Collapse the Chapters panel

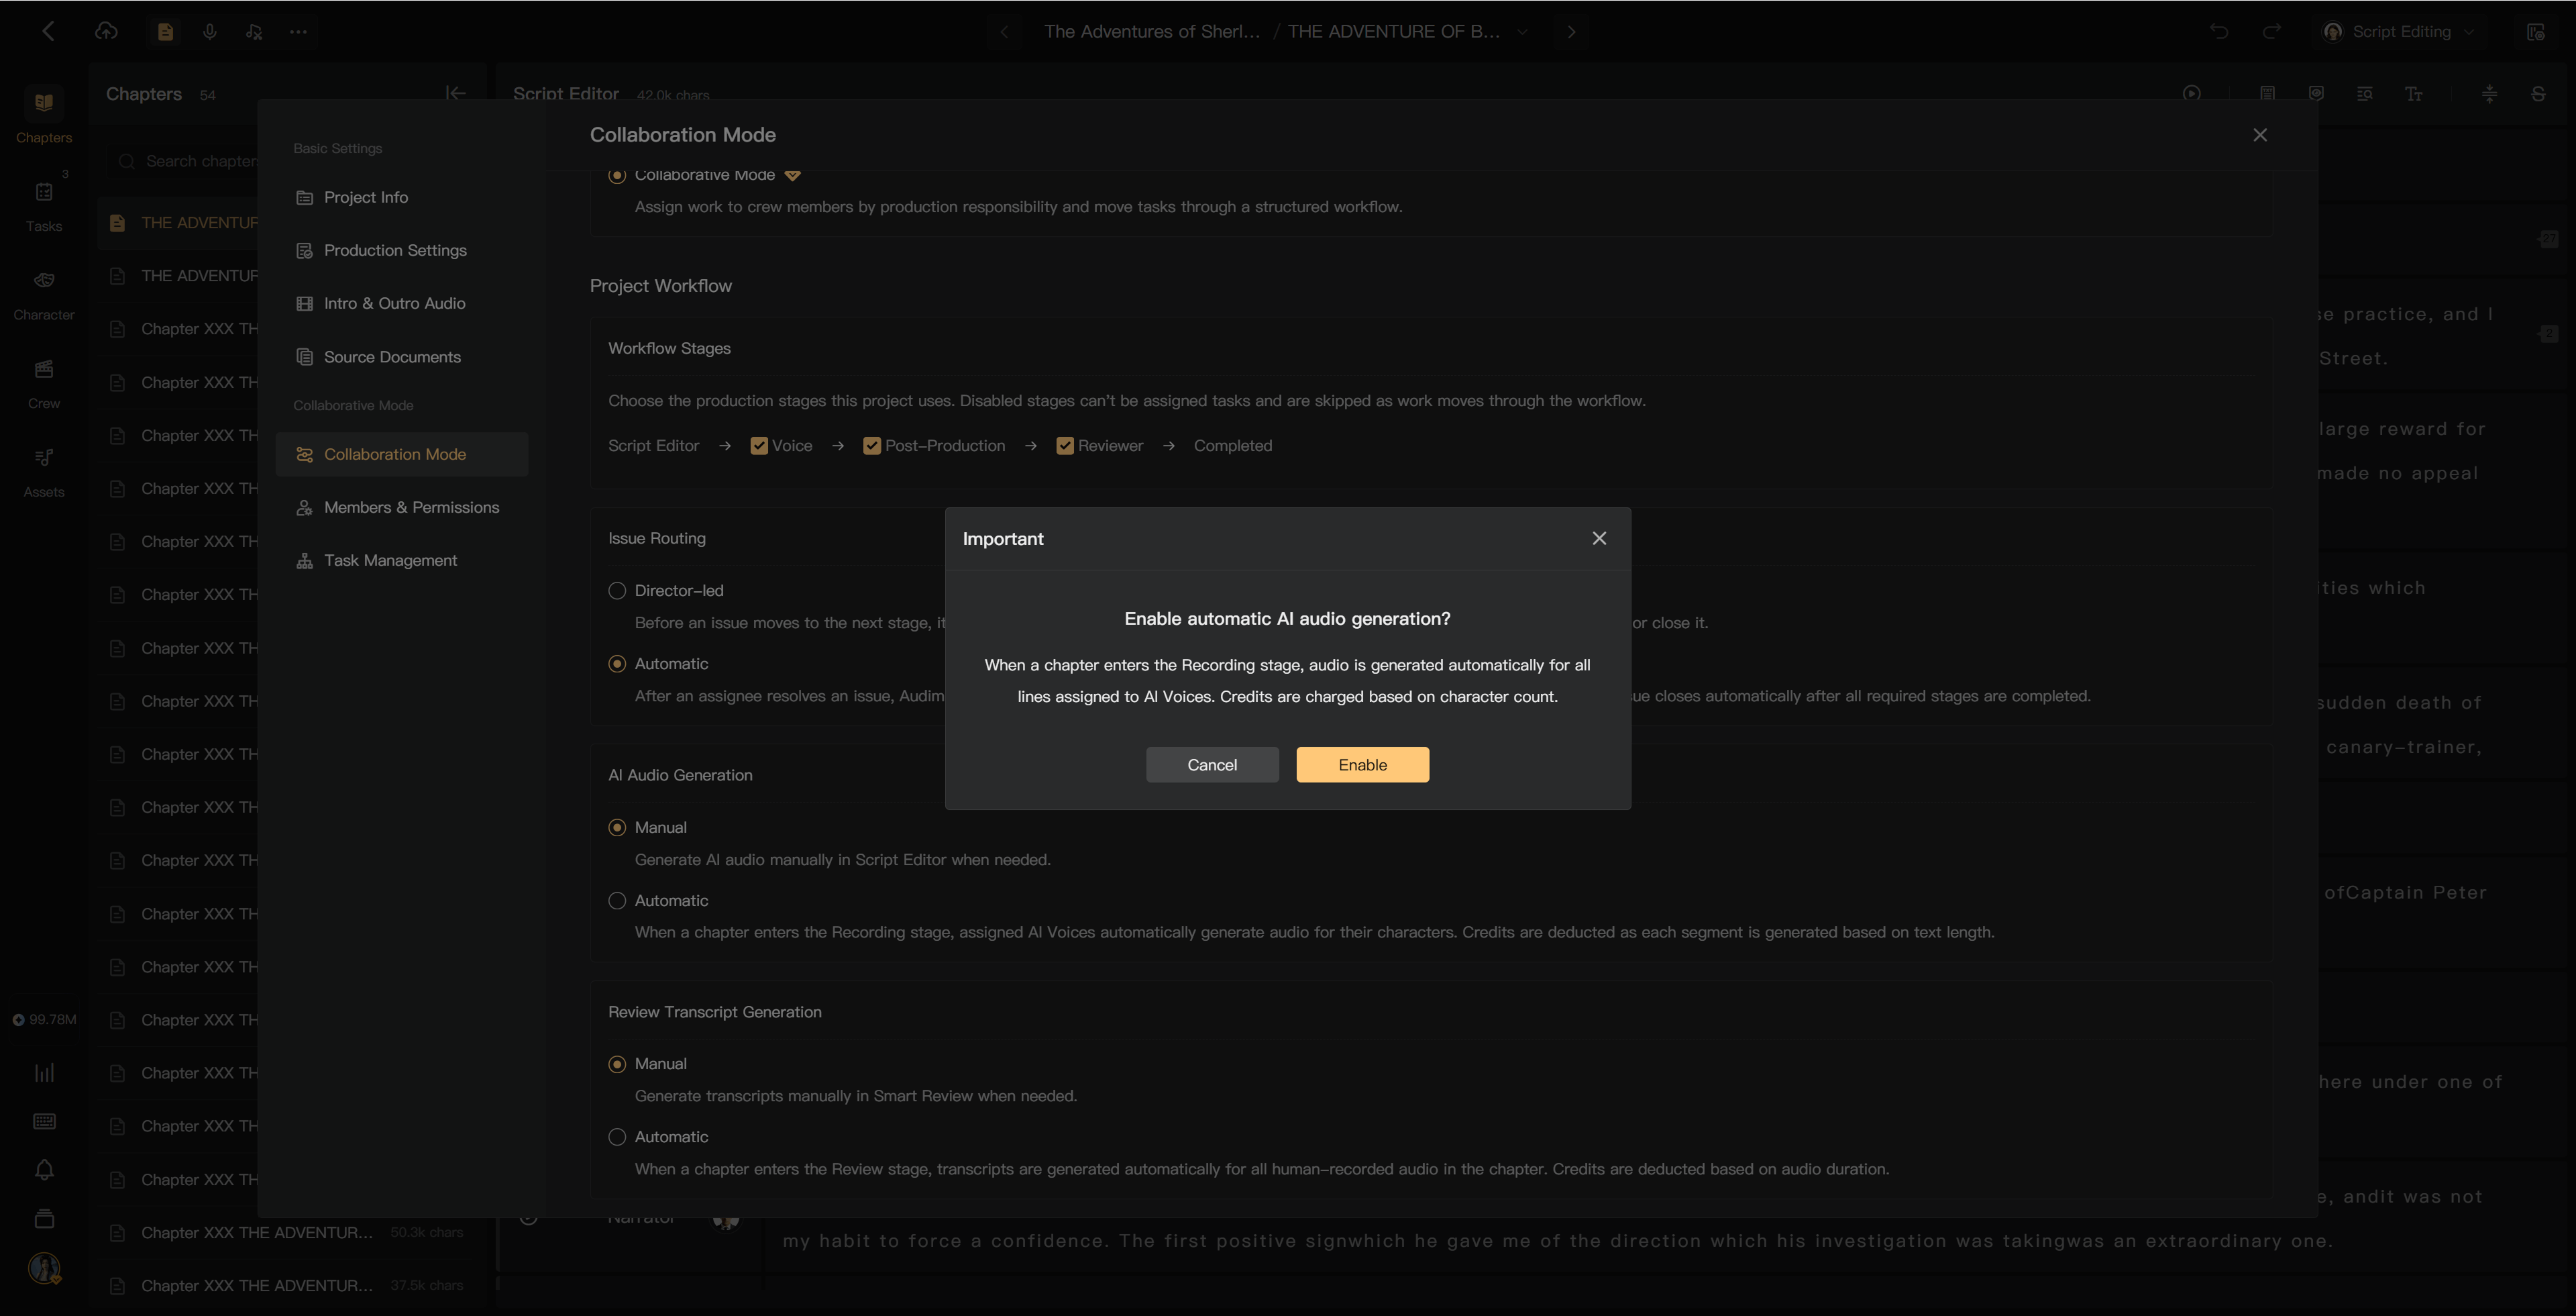455,93
